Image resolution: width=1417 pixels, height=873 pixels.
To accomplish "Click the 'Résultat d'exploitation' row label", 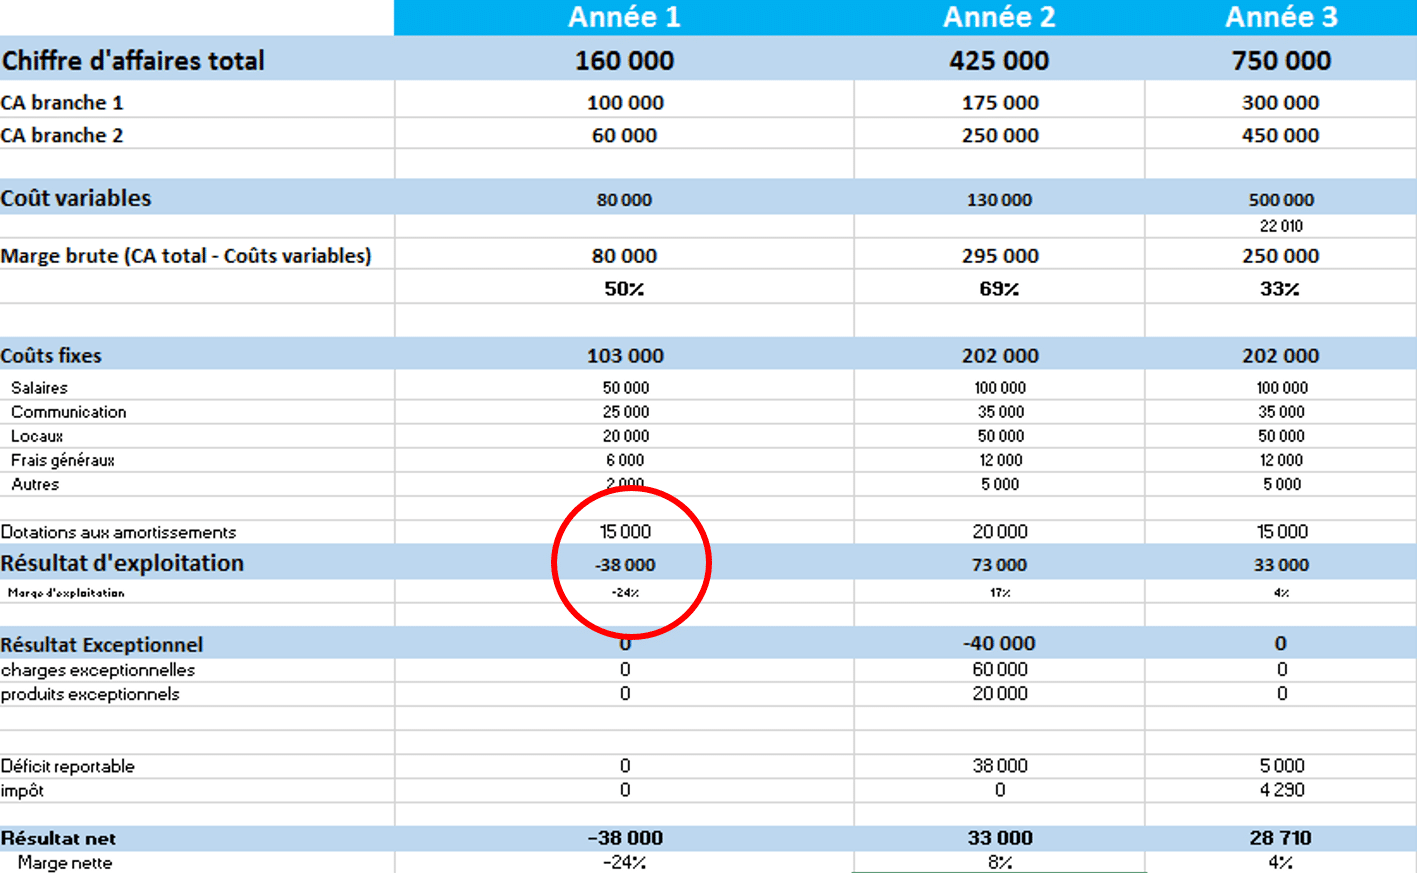I will click(122, 563).
